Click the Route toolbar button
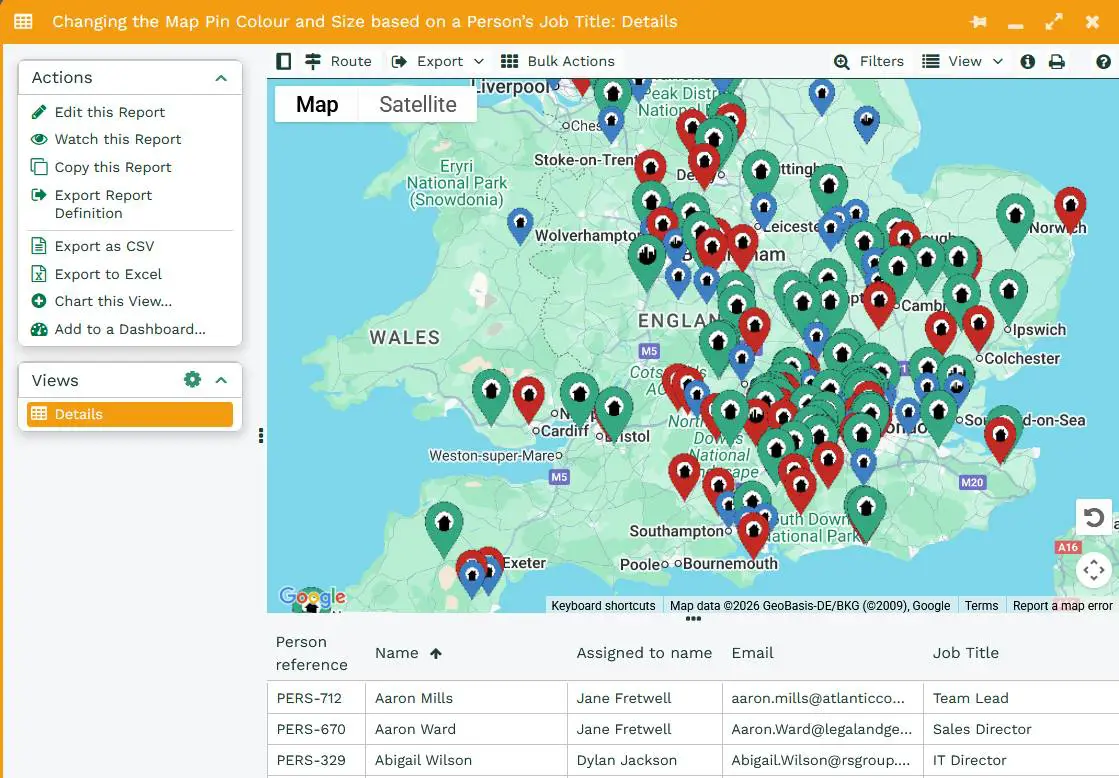 (x=338, y=61)
